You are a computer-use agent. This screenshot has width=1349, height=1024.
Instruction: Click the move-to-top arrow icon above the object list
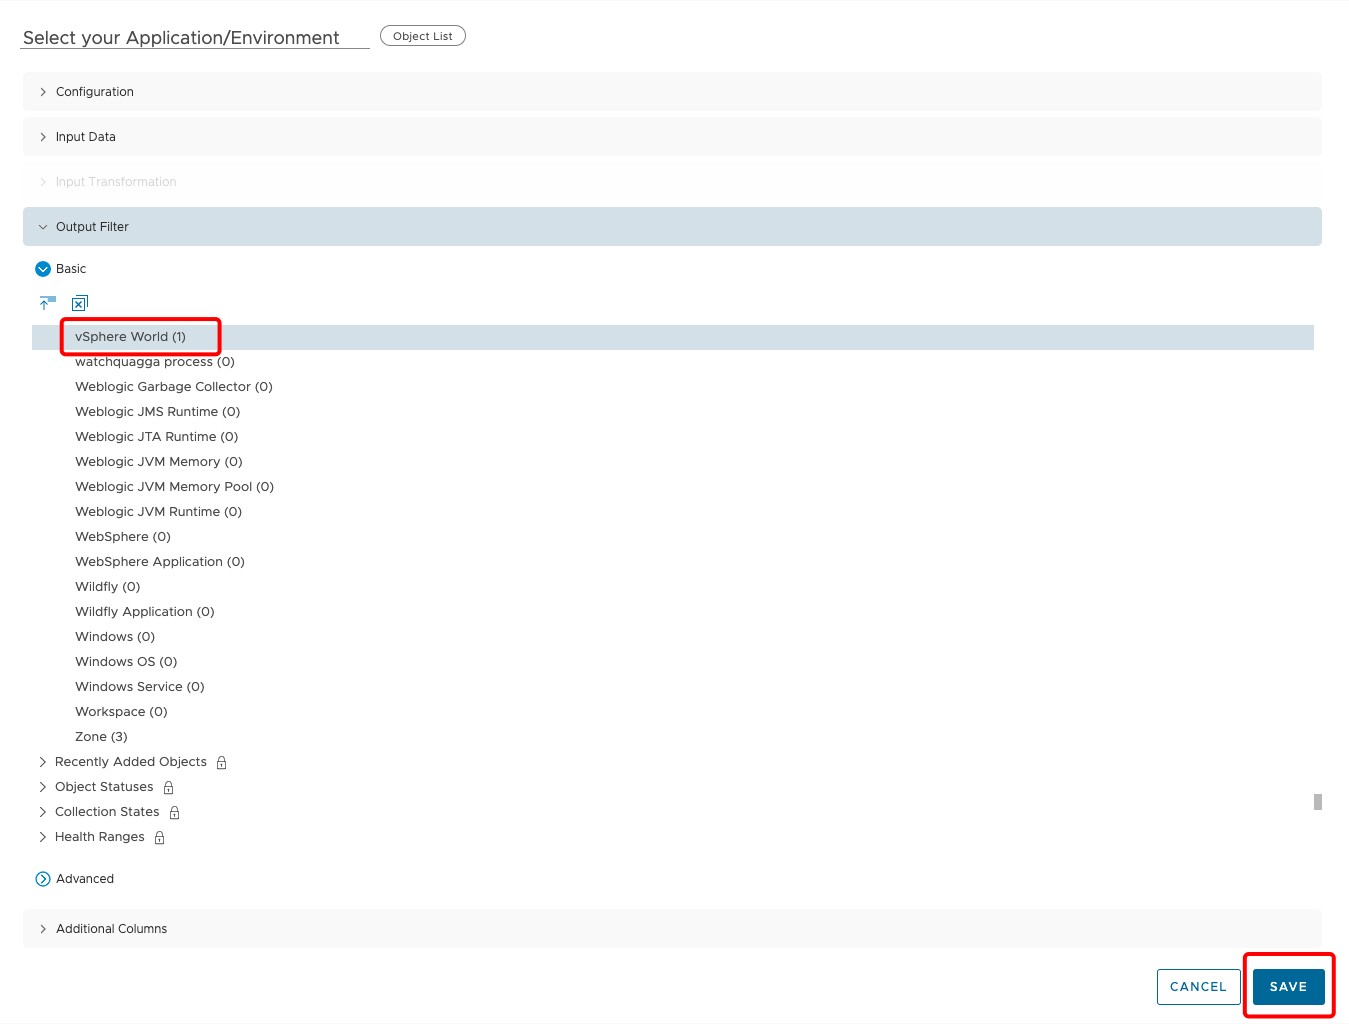[x=47, y=302]
